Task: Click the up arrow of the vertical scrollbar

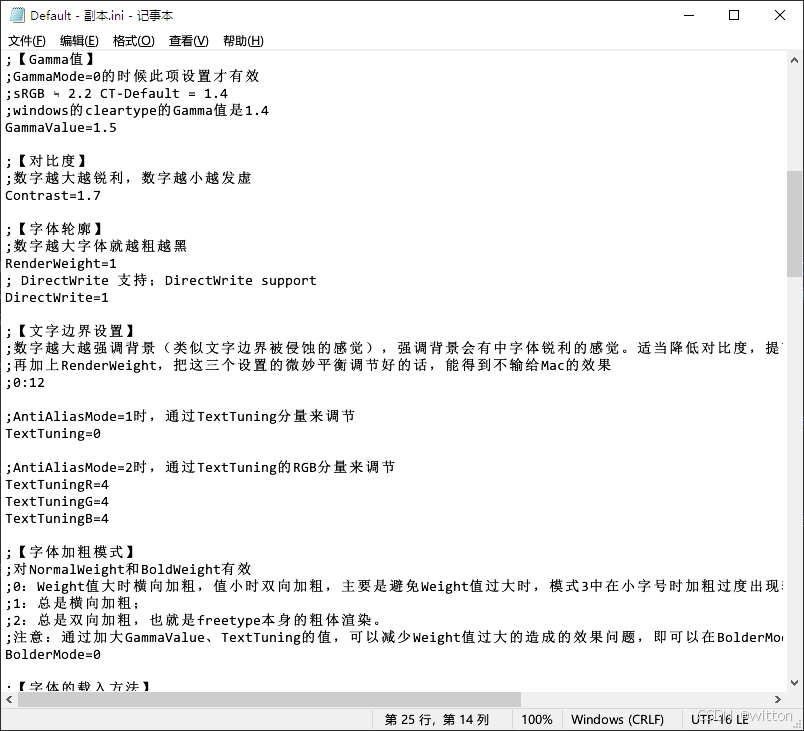Action: coord(796,61)
